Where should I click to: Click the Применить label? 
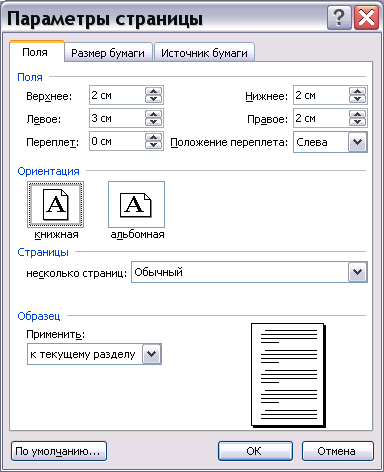click(55, 334)
